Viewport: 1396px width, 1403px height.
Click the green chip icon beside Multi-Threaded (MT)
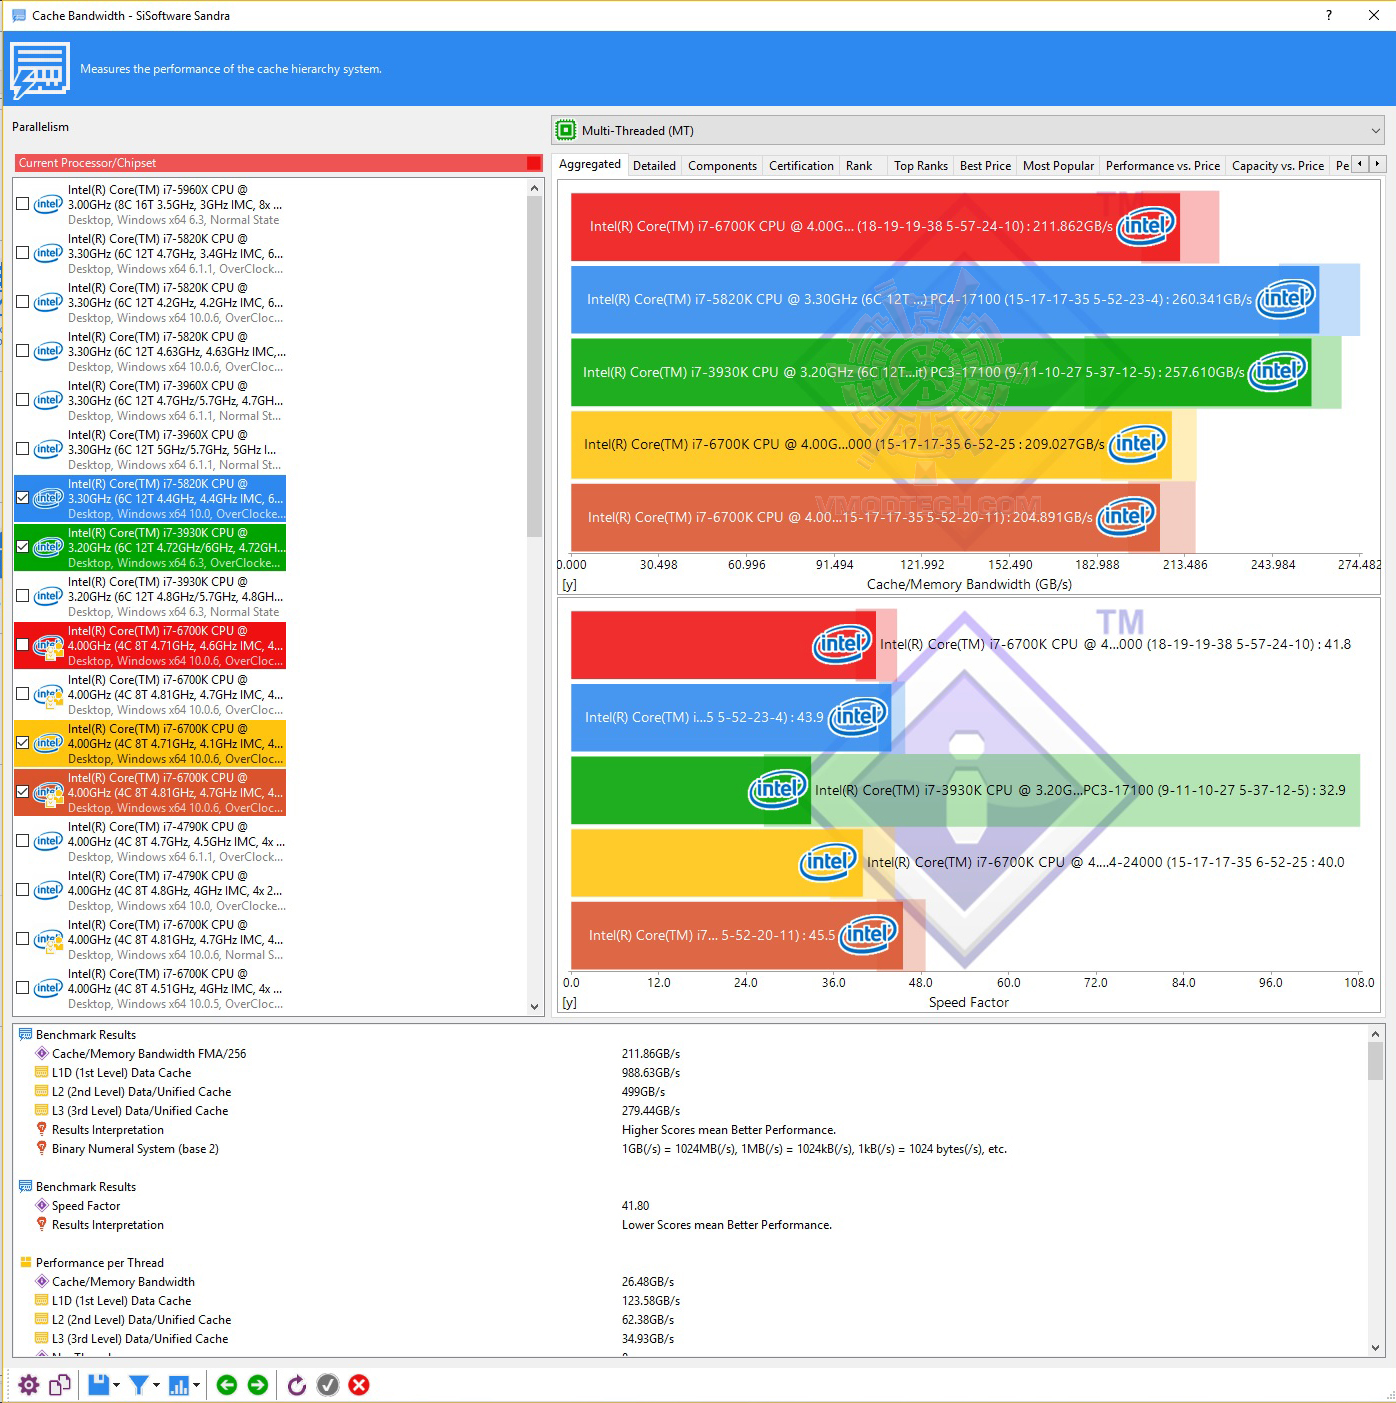566,130
